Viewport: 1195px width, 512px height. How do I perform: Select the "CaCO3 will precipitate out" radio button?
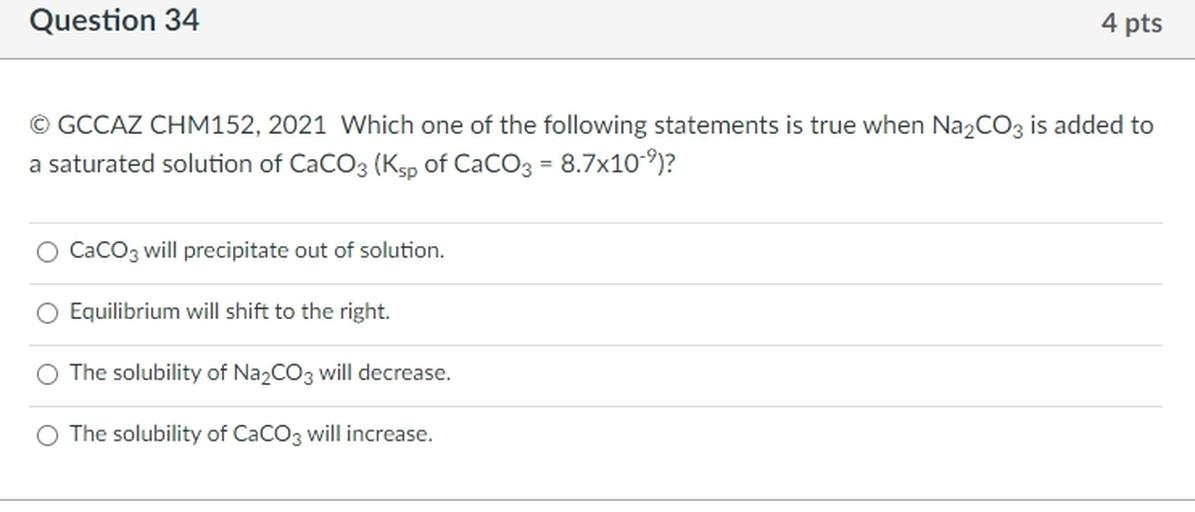tap(47, 252)
